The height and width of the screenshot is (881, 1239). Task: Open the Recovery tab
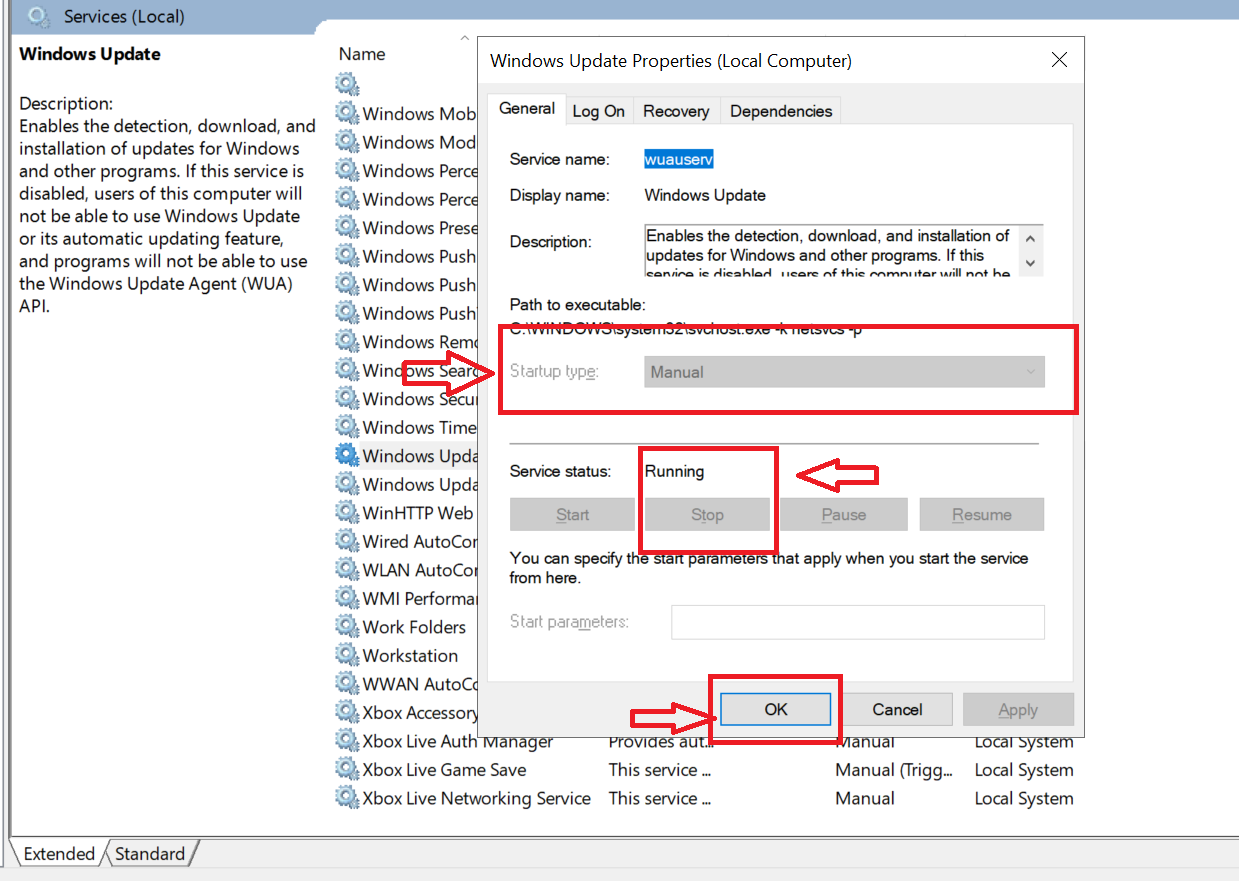(676, 111)
